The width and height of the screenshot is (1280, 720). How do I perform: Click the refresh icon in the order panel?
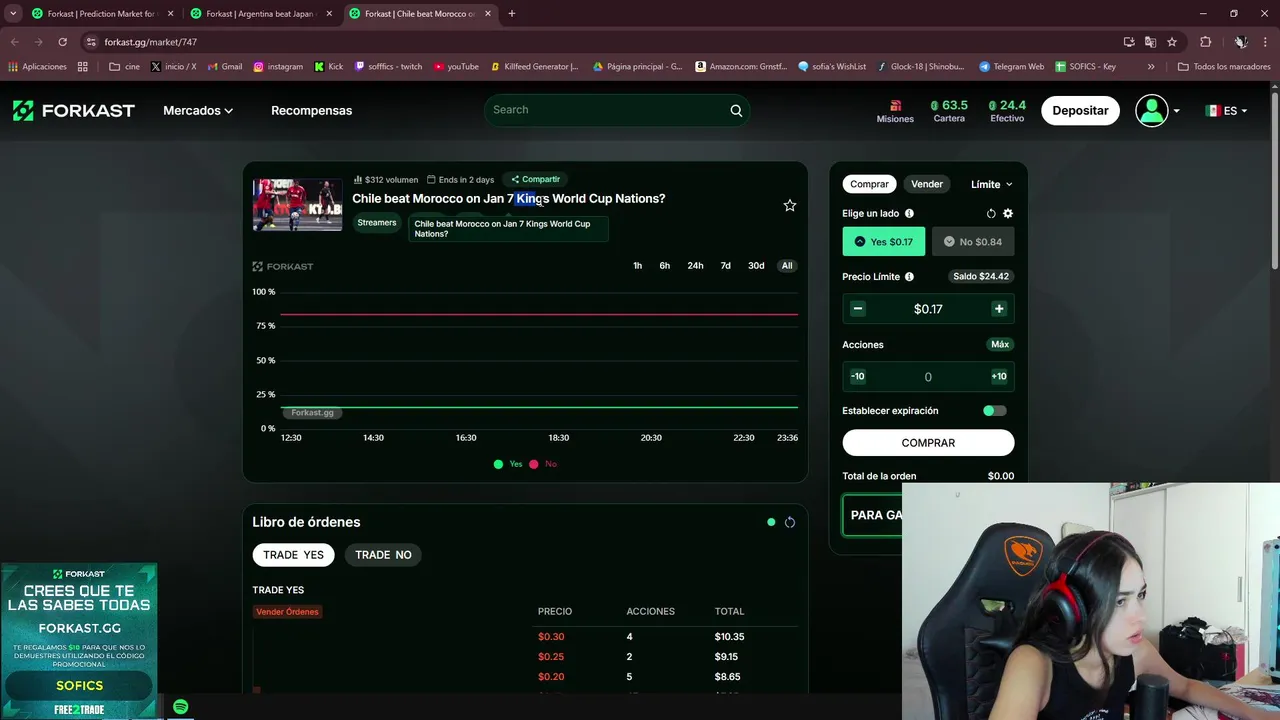click(991, 213)
